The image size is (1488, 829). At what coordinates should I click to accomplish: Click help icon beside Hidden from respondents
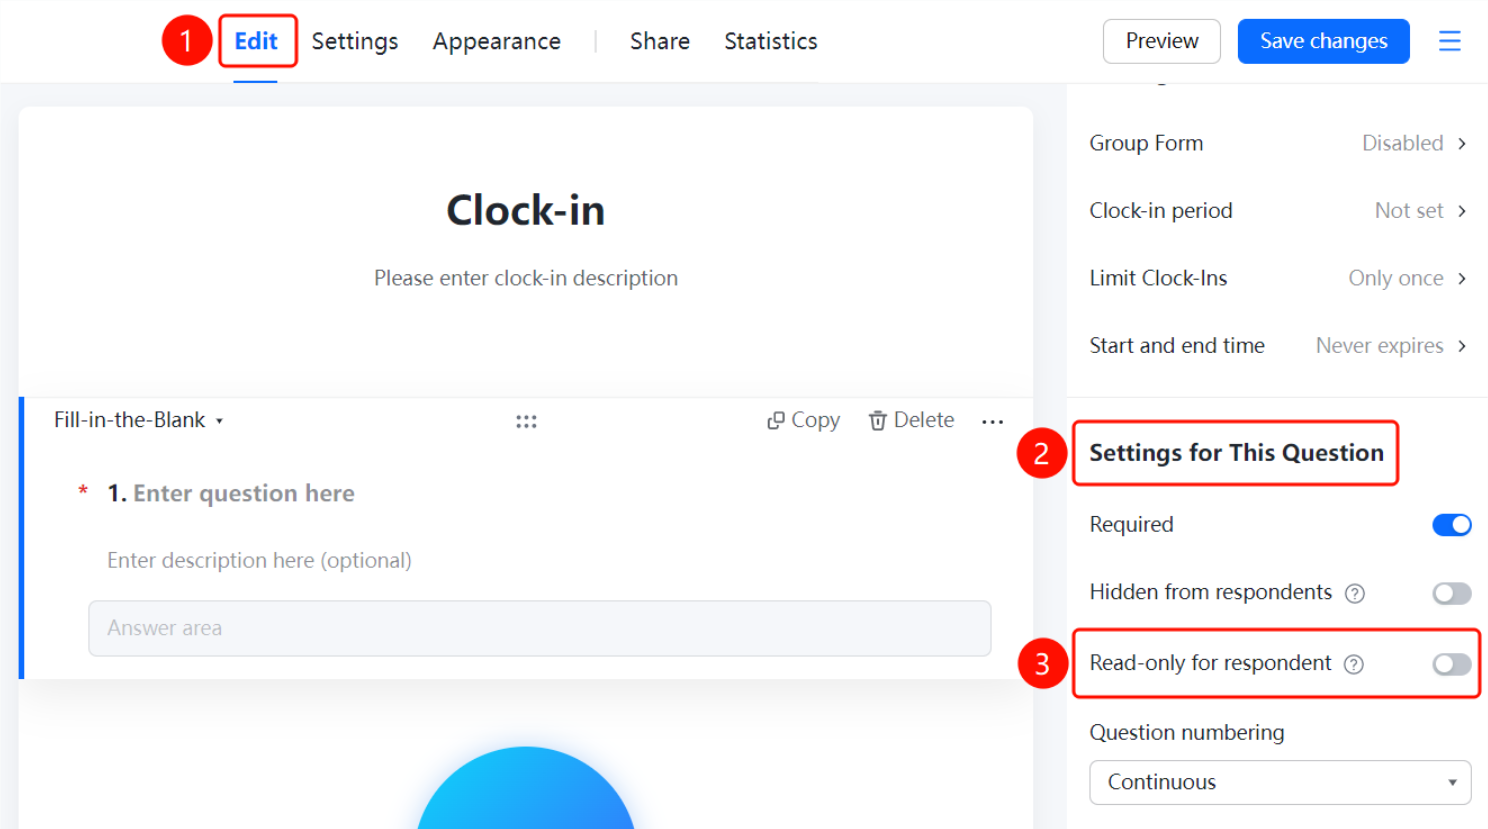[x=1355, y=593]
